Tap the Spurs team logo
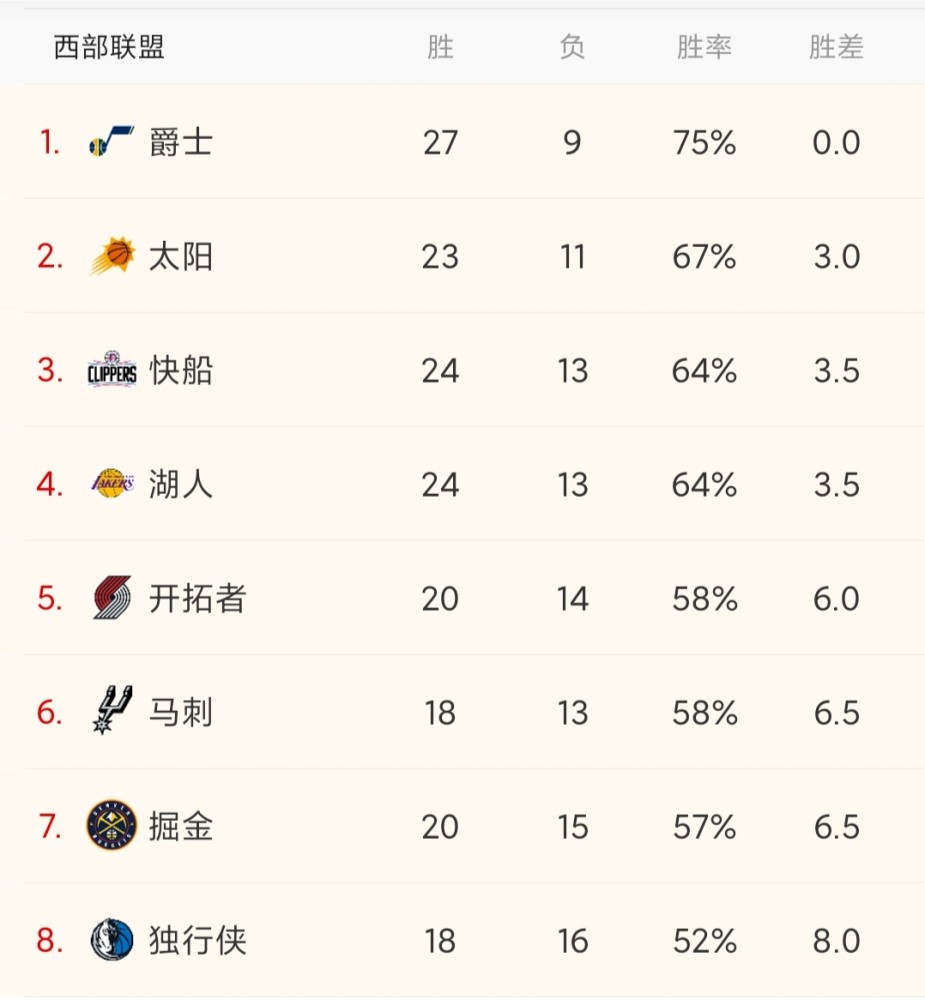This screenshot has width=925, height=1000. pos(112,710)
